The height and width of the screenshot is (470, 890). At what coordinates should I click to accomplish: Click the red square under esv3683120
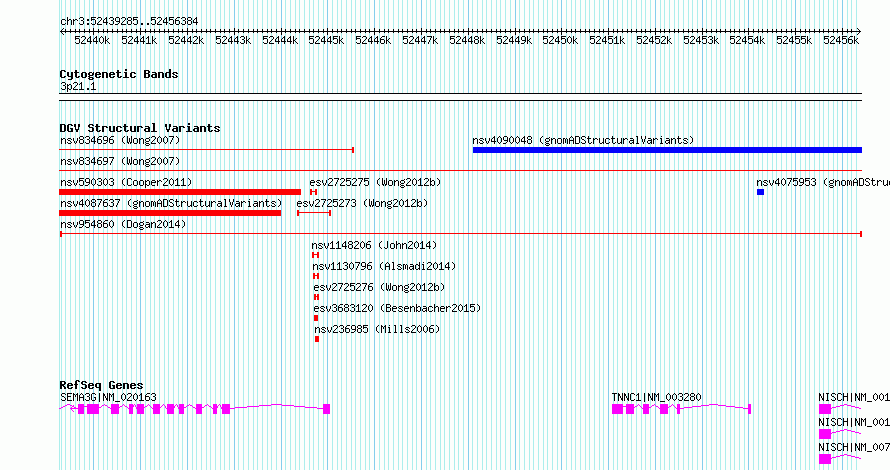coord(316,318)
